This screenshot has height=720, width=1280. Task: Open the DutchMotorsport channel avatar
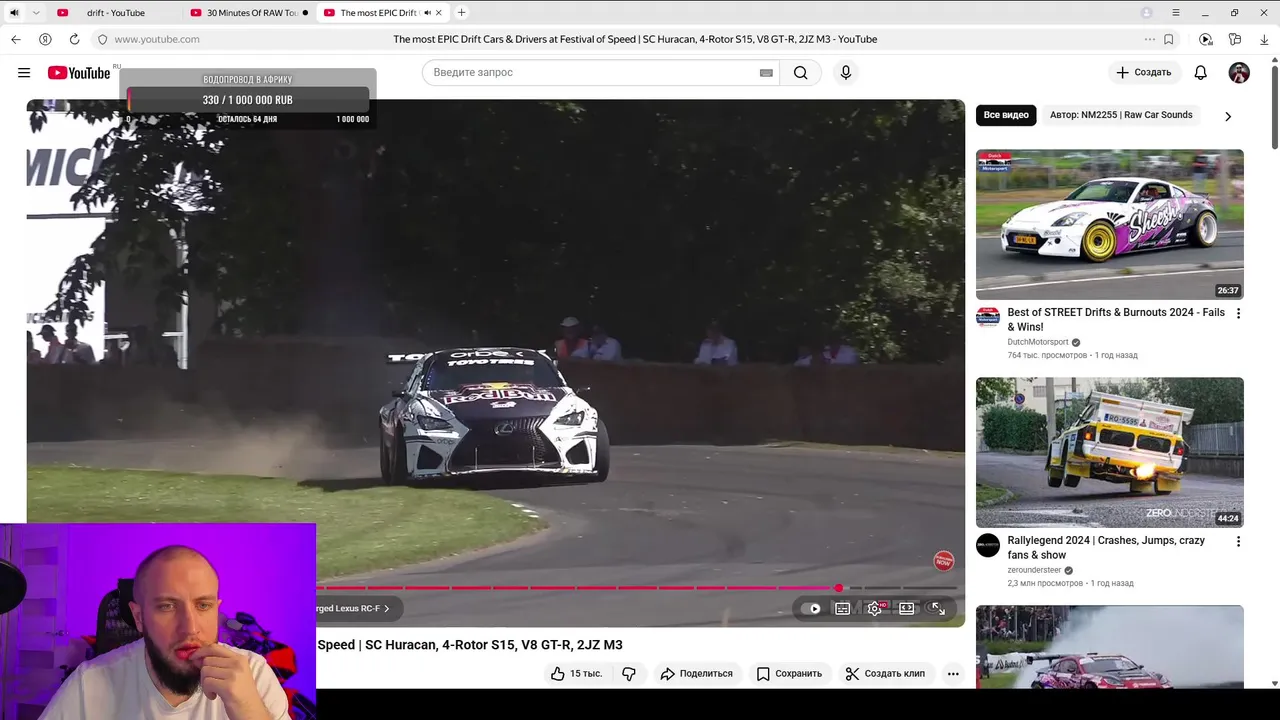(x=988, y=318)
